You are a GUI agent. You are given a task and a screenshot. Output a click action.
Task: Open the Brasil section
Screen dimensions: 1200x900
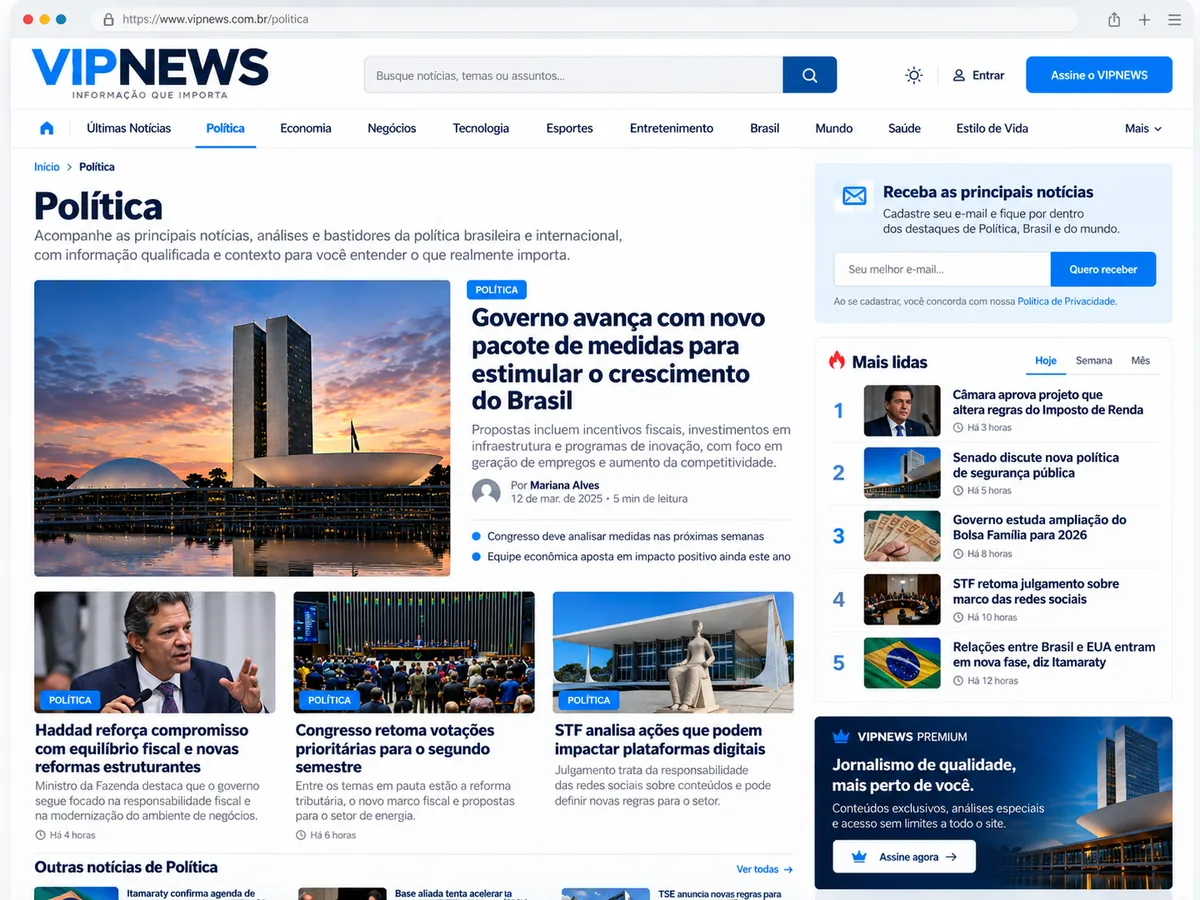point(765,128)
